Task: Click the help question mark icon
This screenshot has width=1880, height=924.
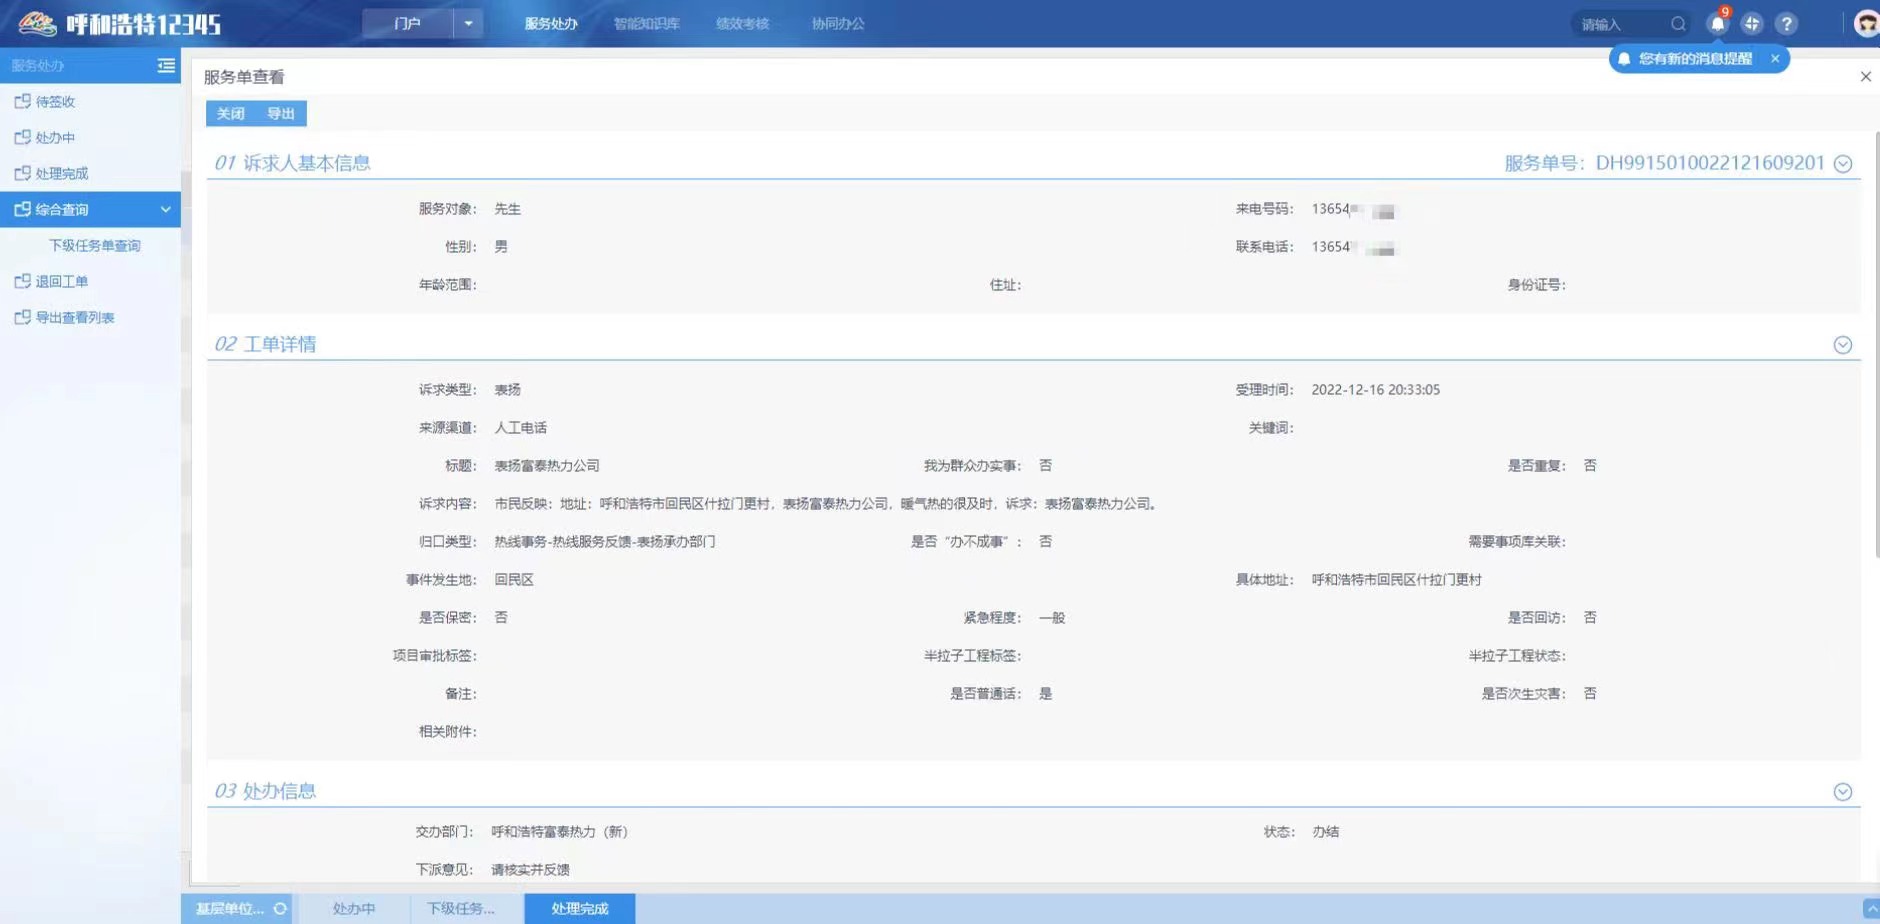Action: coord(1786,24)
